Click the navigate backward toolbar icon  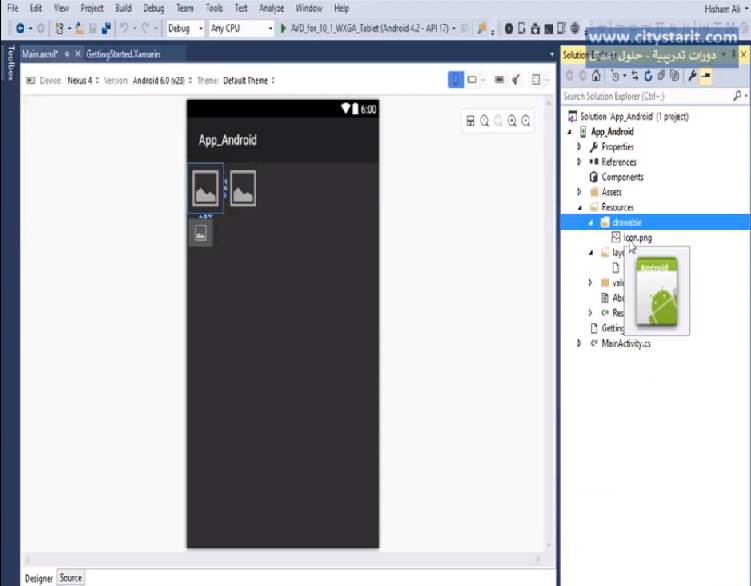[20, 29]
